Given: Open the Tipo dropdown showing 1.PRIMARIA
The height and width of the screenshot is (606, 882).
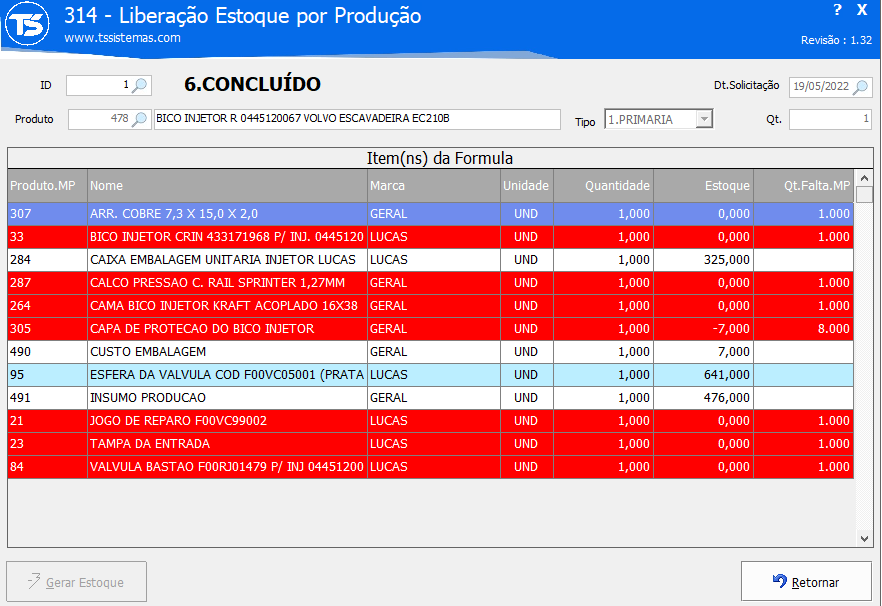Looking at the screenshot, I should [x=705, y=120].
